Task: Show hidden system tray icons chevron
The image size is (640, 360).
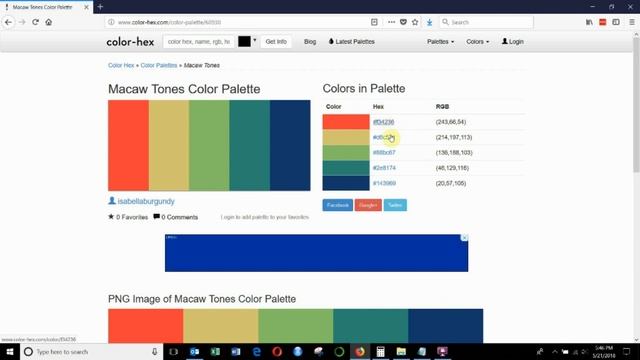Action: coord(555,351)
